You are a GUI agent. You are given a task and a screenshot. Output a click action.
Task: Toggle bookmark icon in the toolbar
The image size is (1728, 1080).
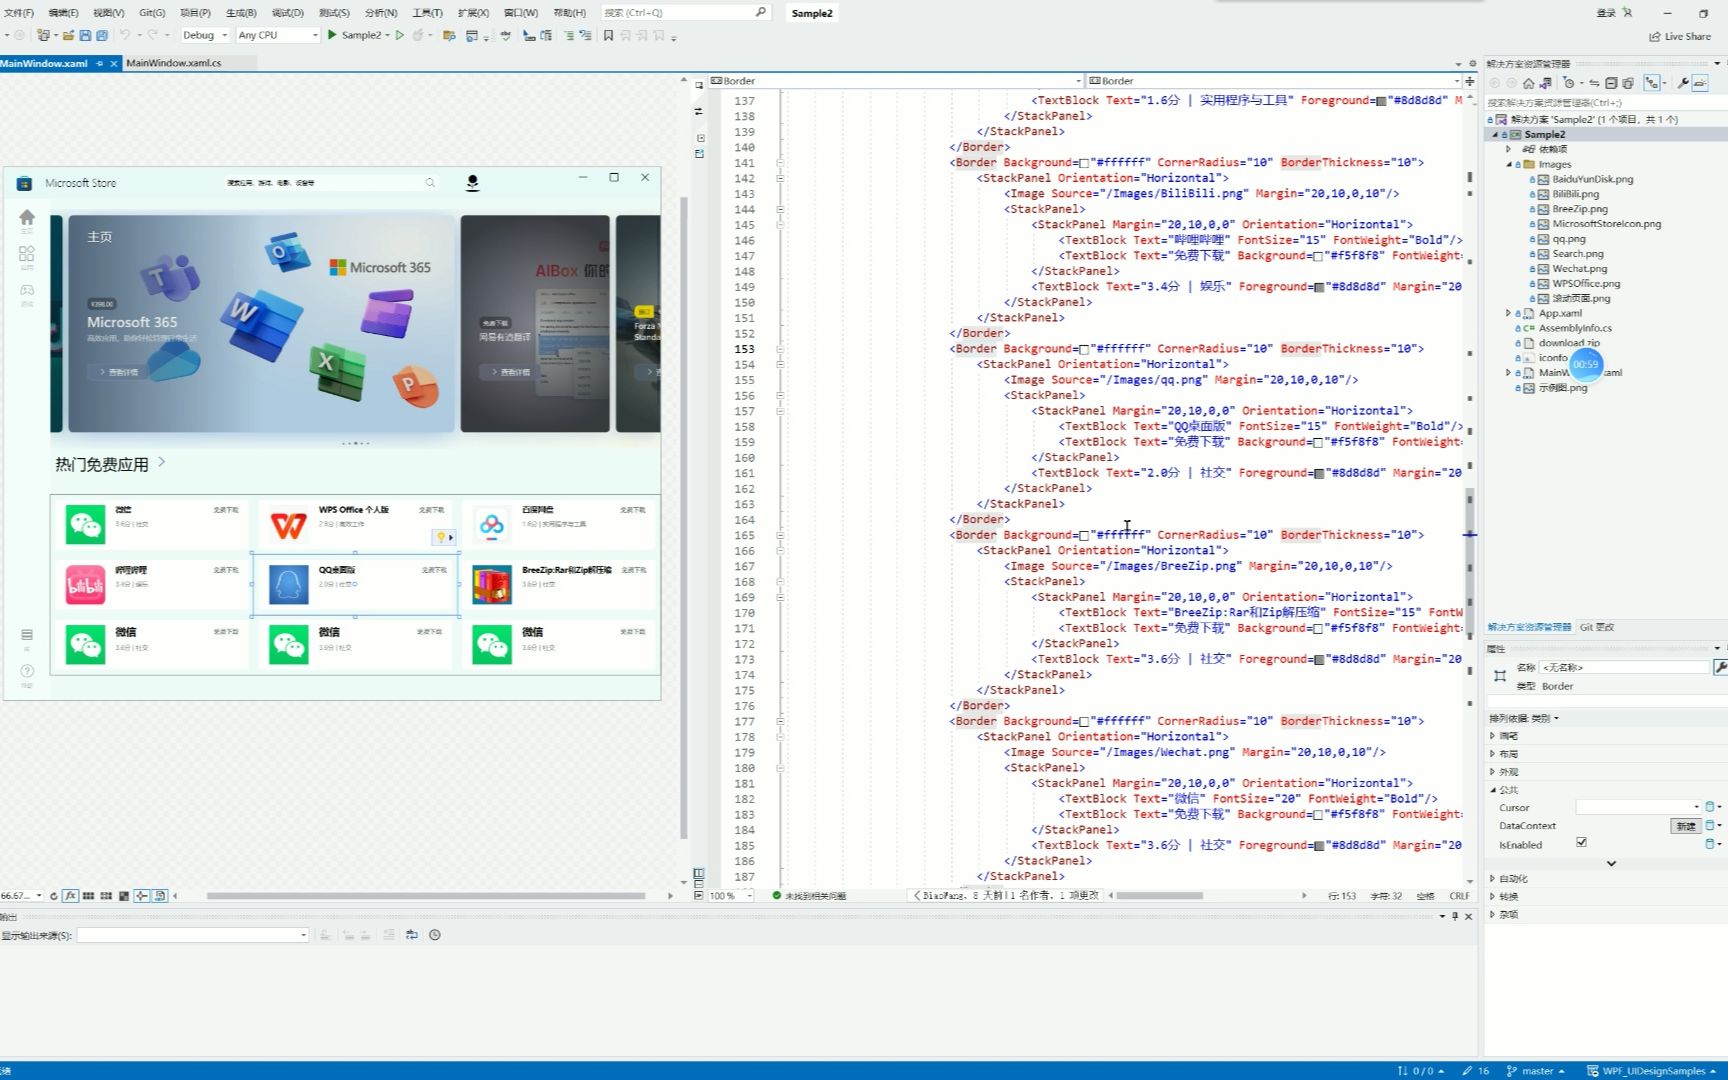pyautogui.click(x=608, y=35)
